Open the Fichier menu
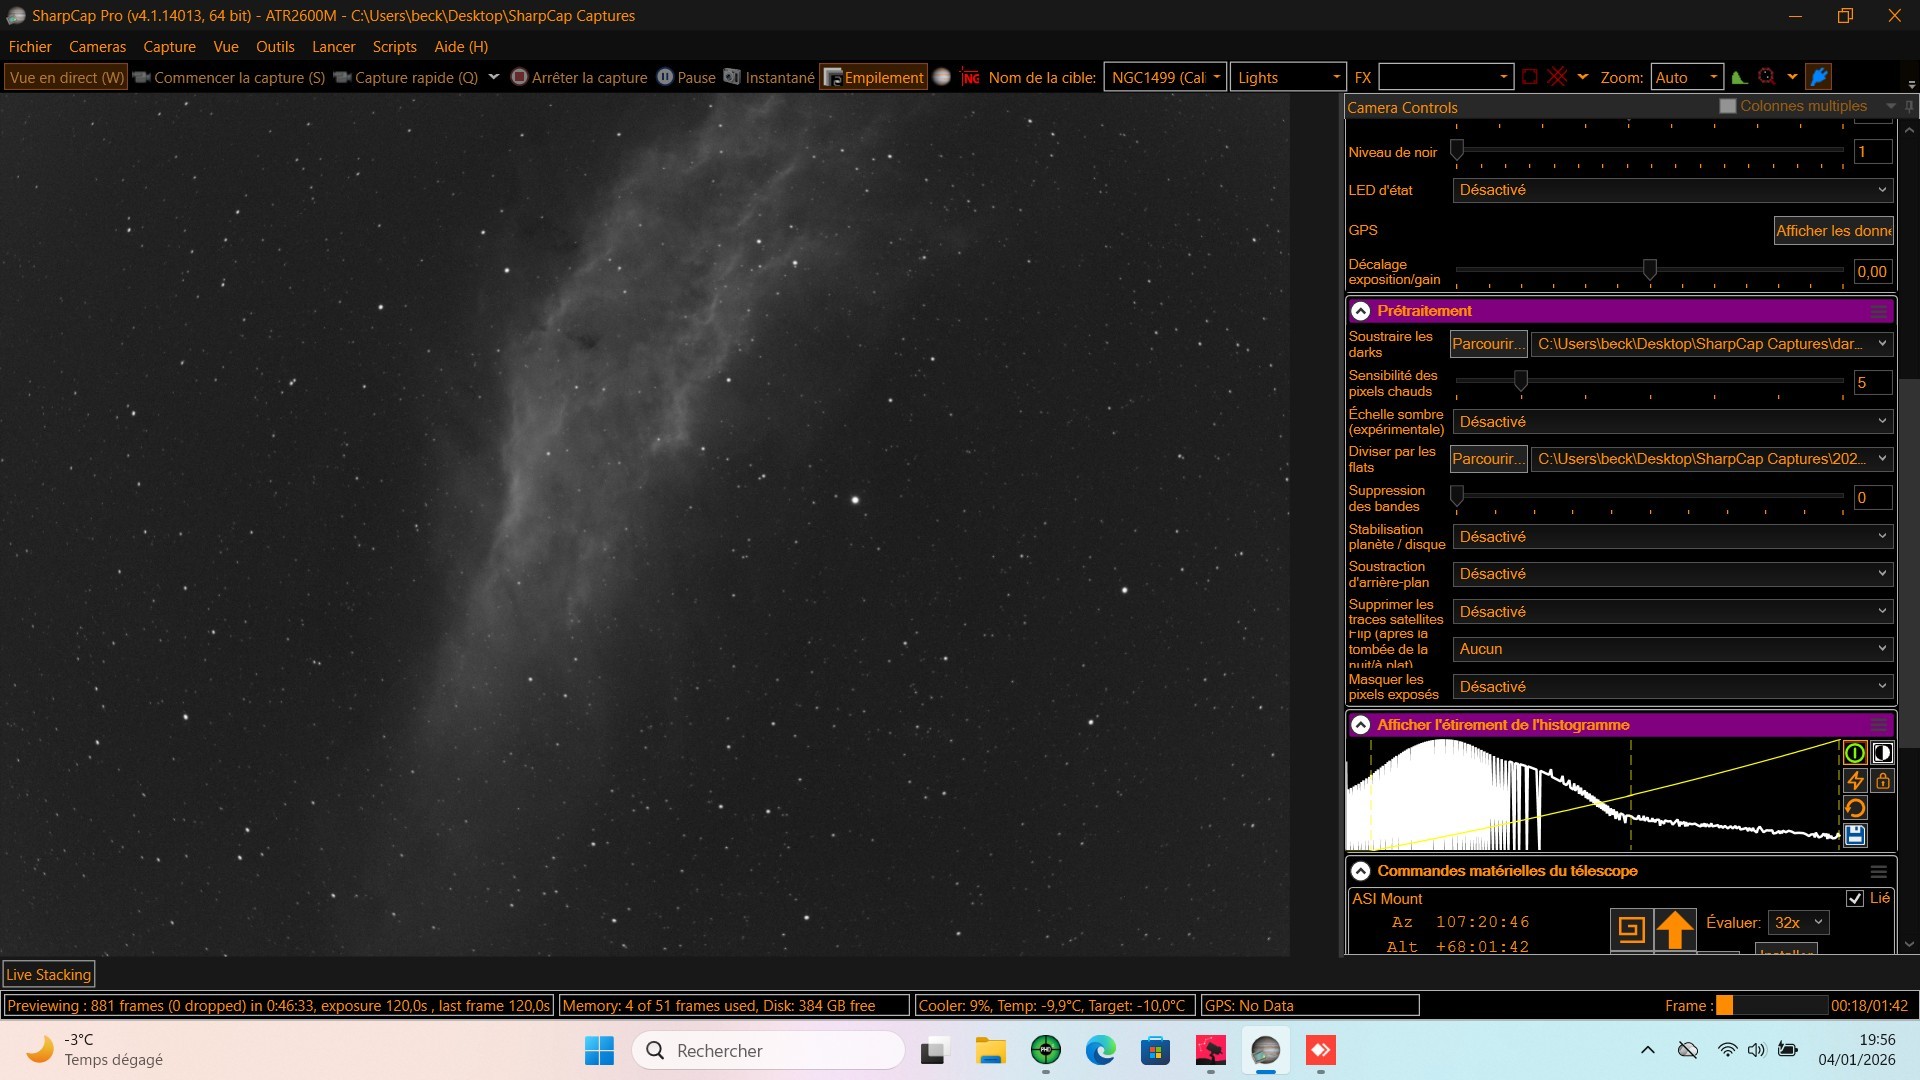The image size is (1920, 1080). tap(30, 47)
